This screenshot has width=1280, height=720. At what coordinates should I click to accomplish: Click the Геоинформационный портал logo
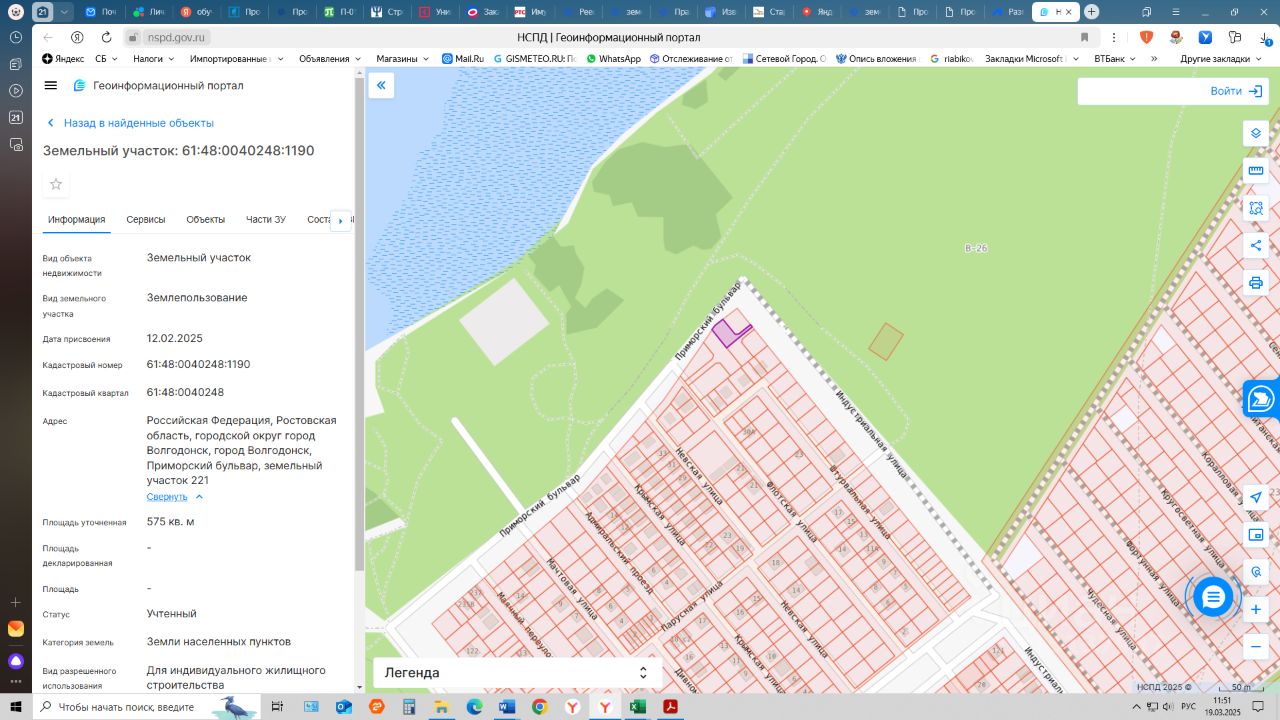coord(158,86)
